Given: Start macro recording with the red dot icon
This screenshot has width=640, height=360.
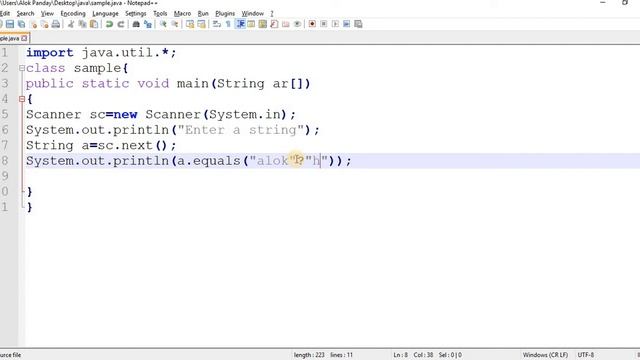Looking at the screenshot, I should click(312, 24).
